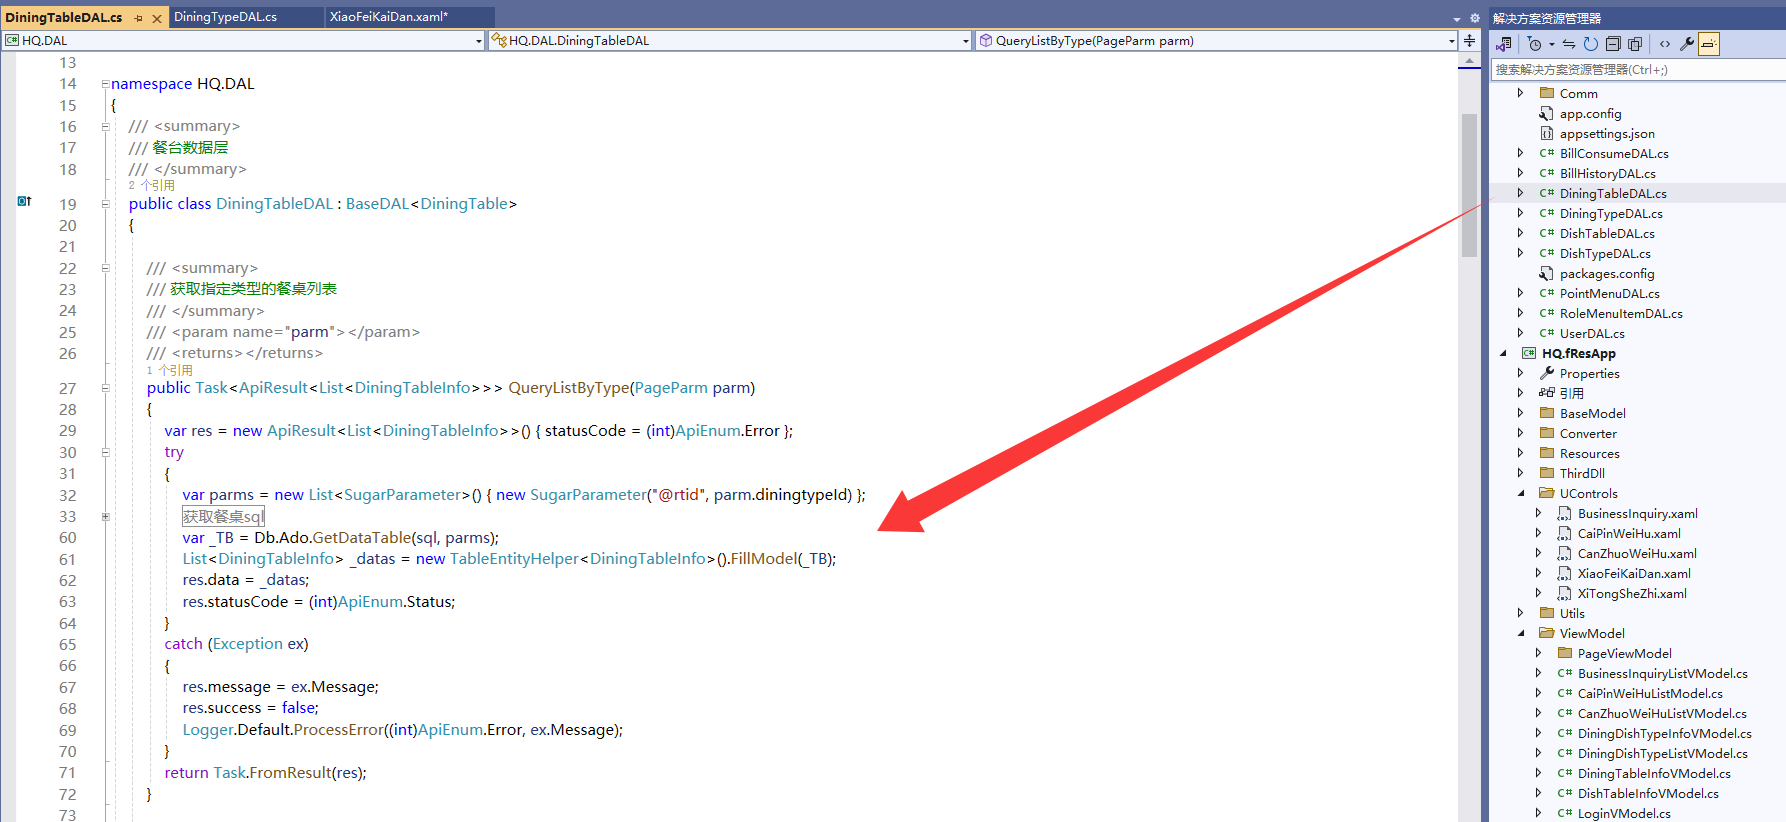Select XiTongSheZhi.xaml file
The height and width of the screenshot is (822, 1786).
(1632, 594)
